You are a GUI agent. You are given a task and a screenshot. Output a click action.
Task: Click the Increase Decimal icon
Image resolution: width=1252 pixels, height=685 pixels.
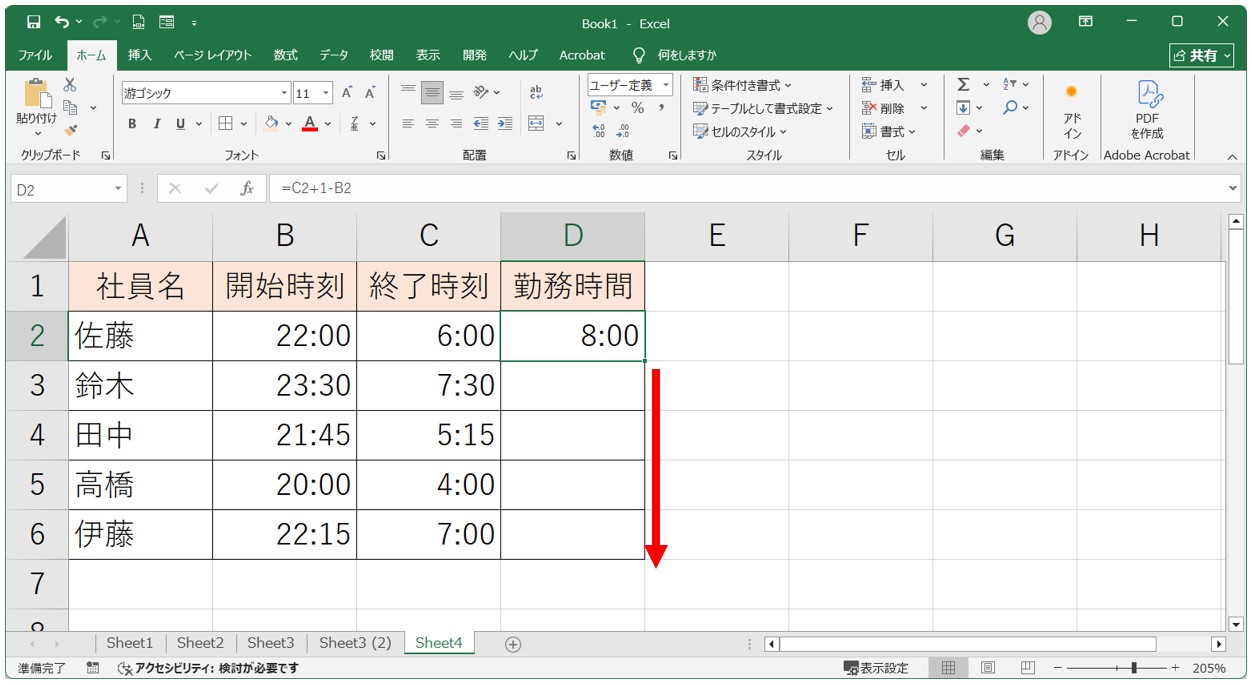(x=599, y=131)
